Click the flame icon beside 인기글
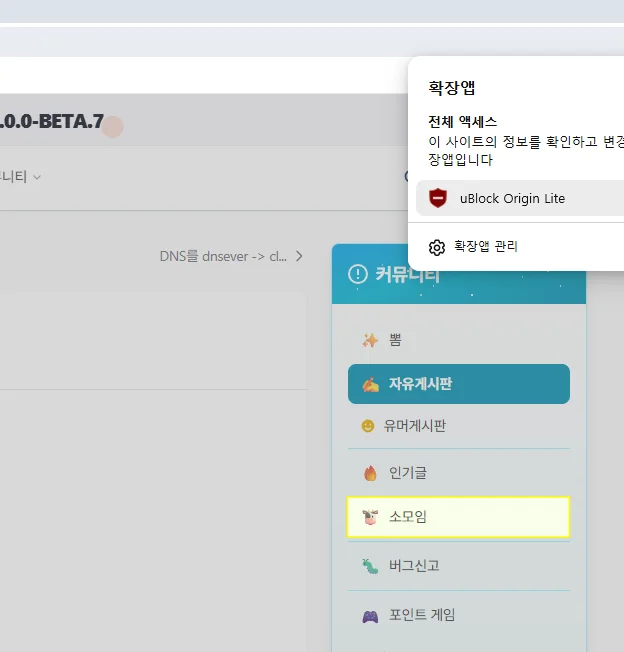 370,473
